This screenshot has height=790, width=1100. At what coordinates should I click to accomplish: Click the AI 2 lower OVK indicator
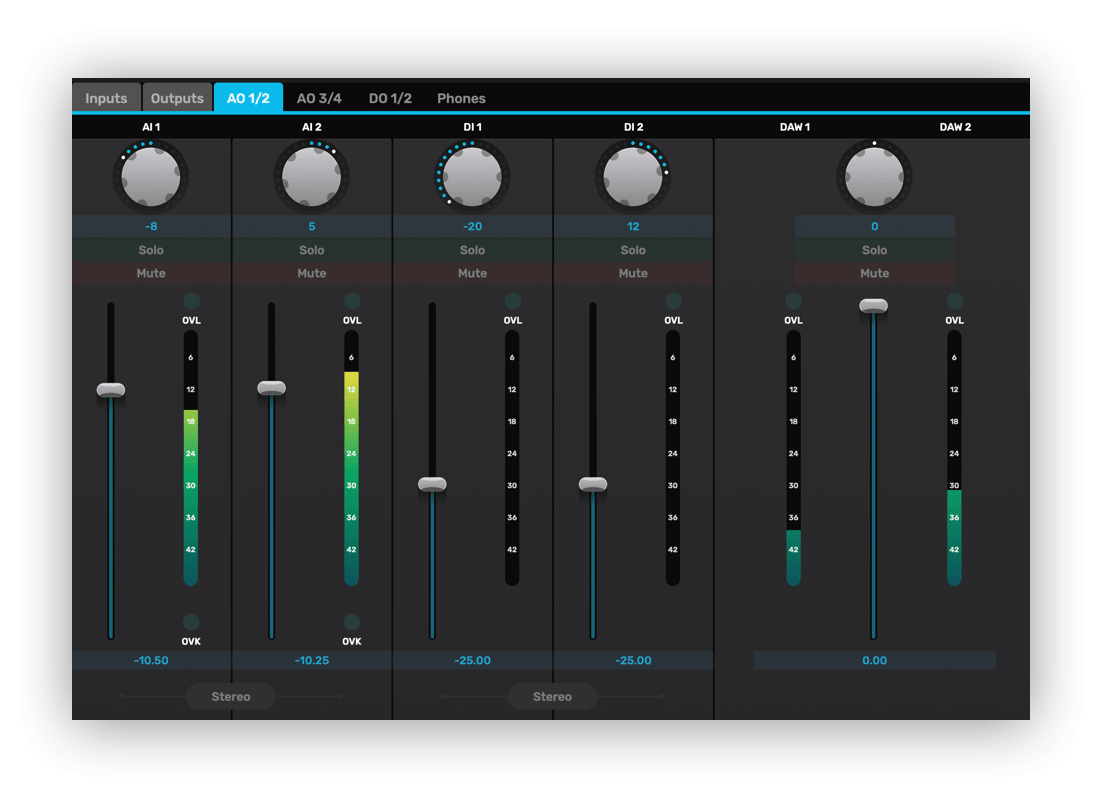tap(352, 622)
